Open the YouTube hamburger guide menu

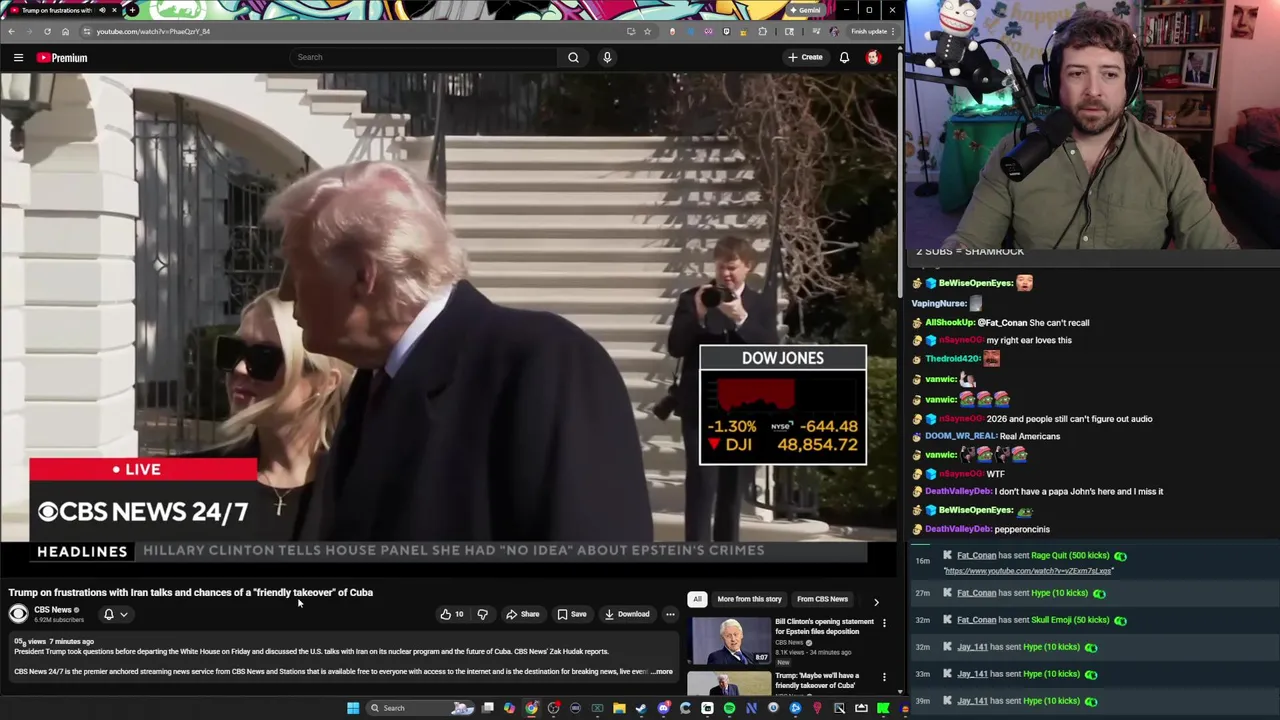pyautogui.click(x=18, y=57)
